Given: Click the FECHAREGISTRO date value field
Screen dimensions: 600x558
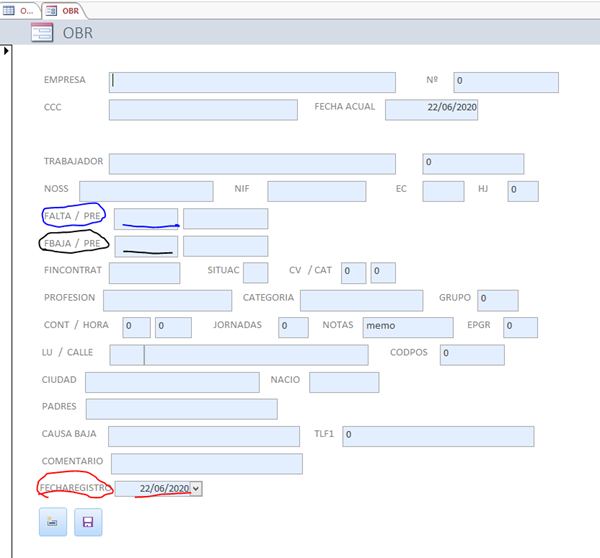Looking at the screenshot, I should point(153,489).
